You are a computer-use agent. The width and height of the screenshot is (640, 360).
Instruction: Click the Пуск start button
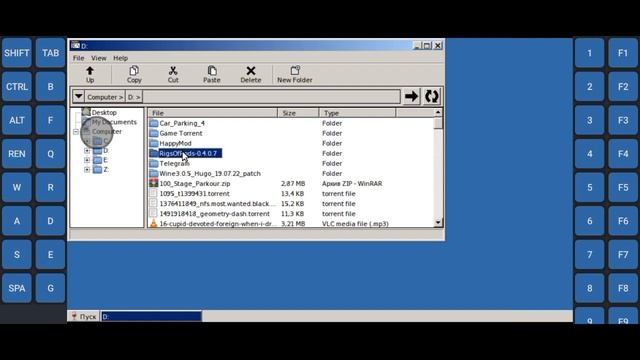tap(84, 316)
